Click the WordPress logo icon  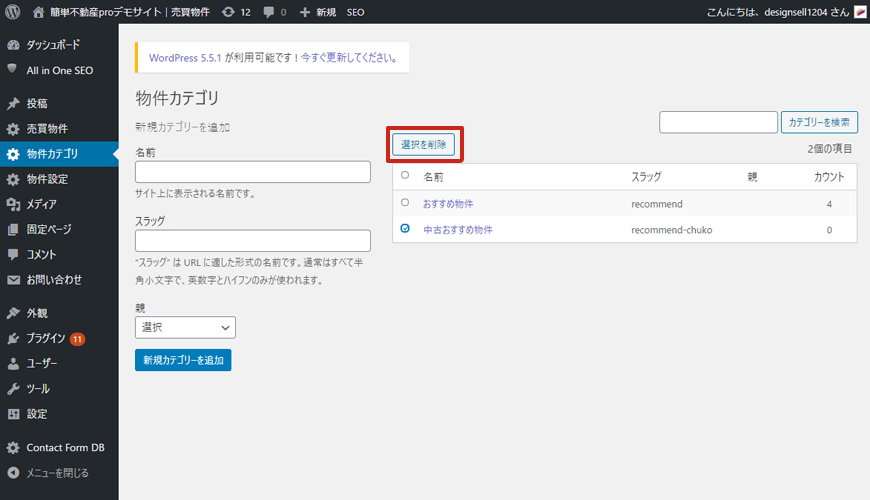click(x=13, y=12)
